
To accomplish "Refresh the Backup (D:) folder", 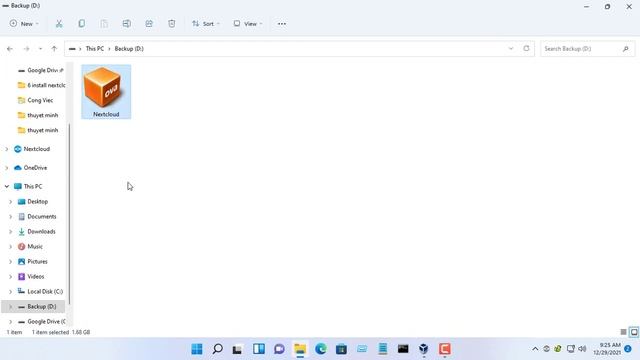I will 526,49.
